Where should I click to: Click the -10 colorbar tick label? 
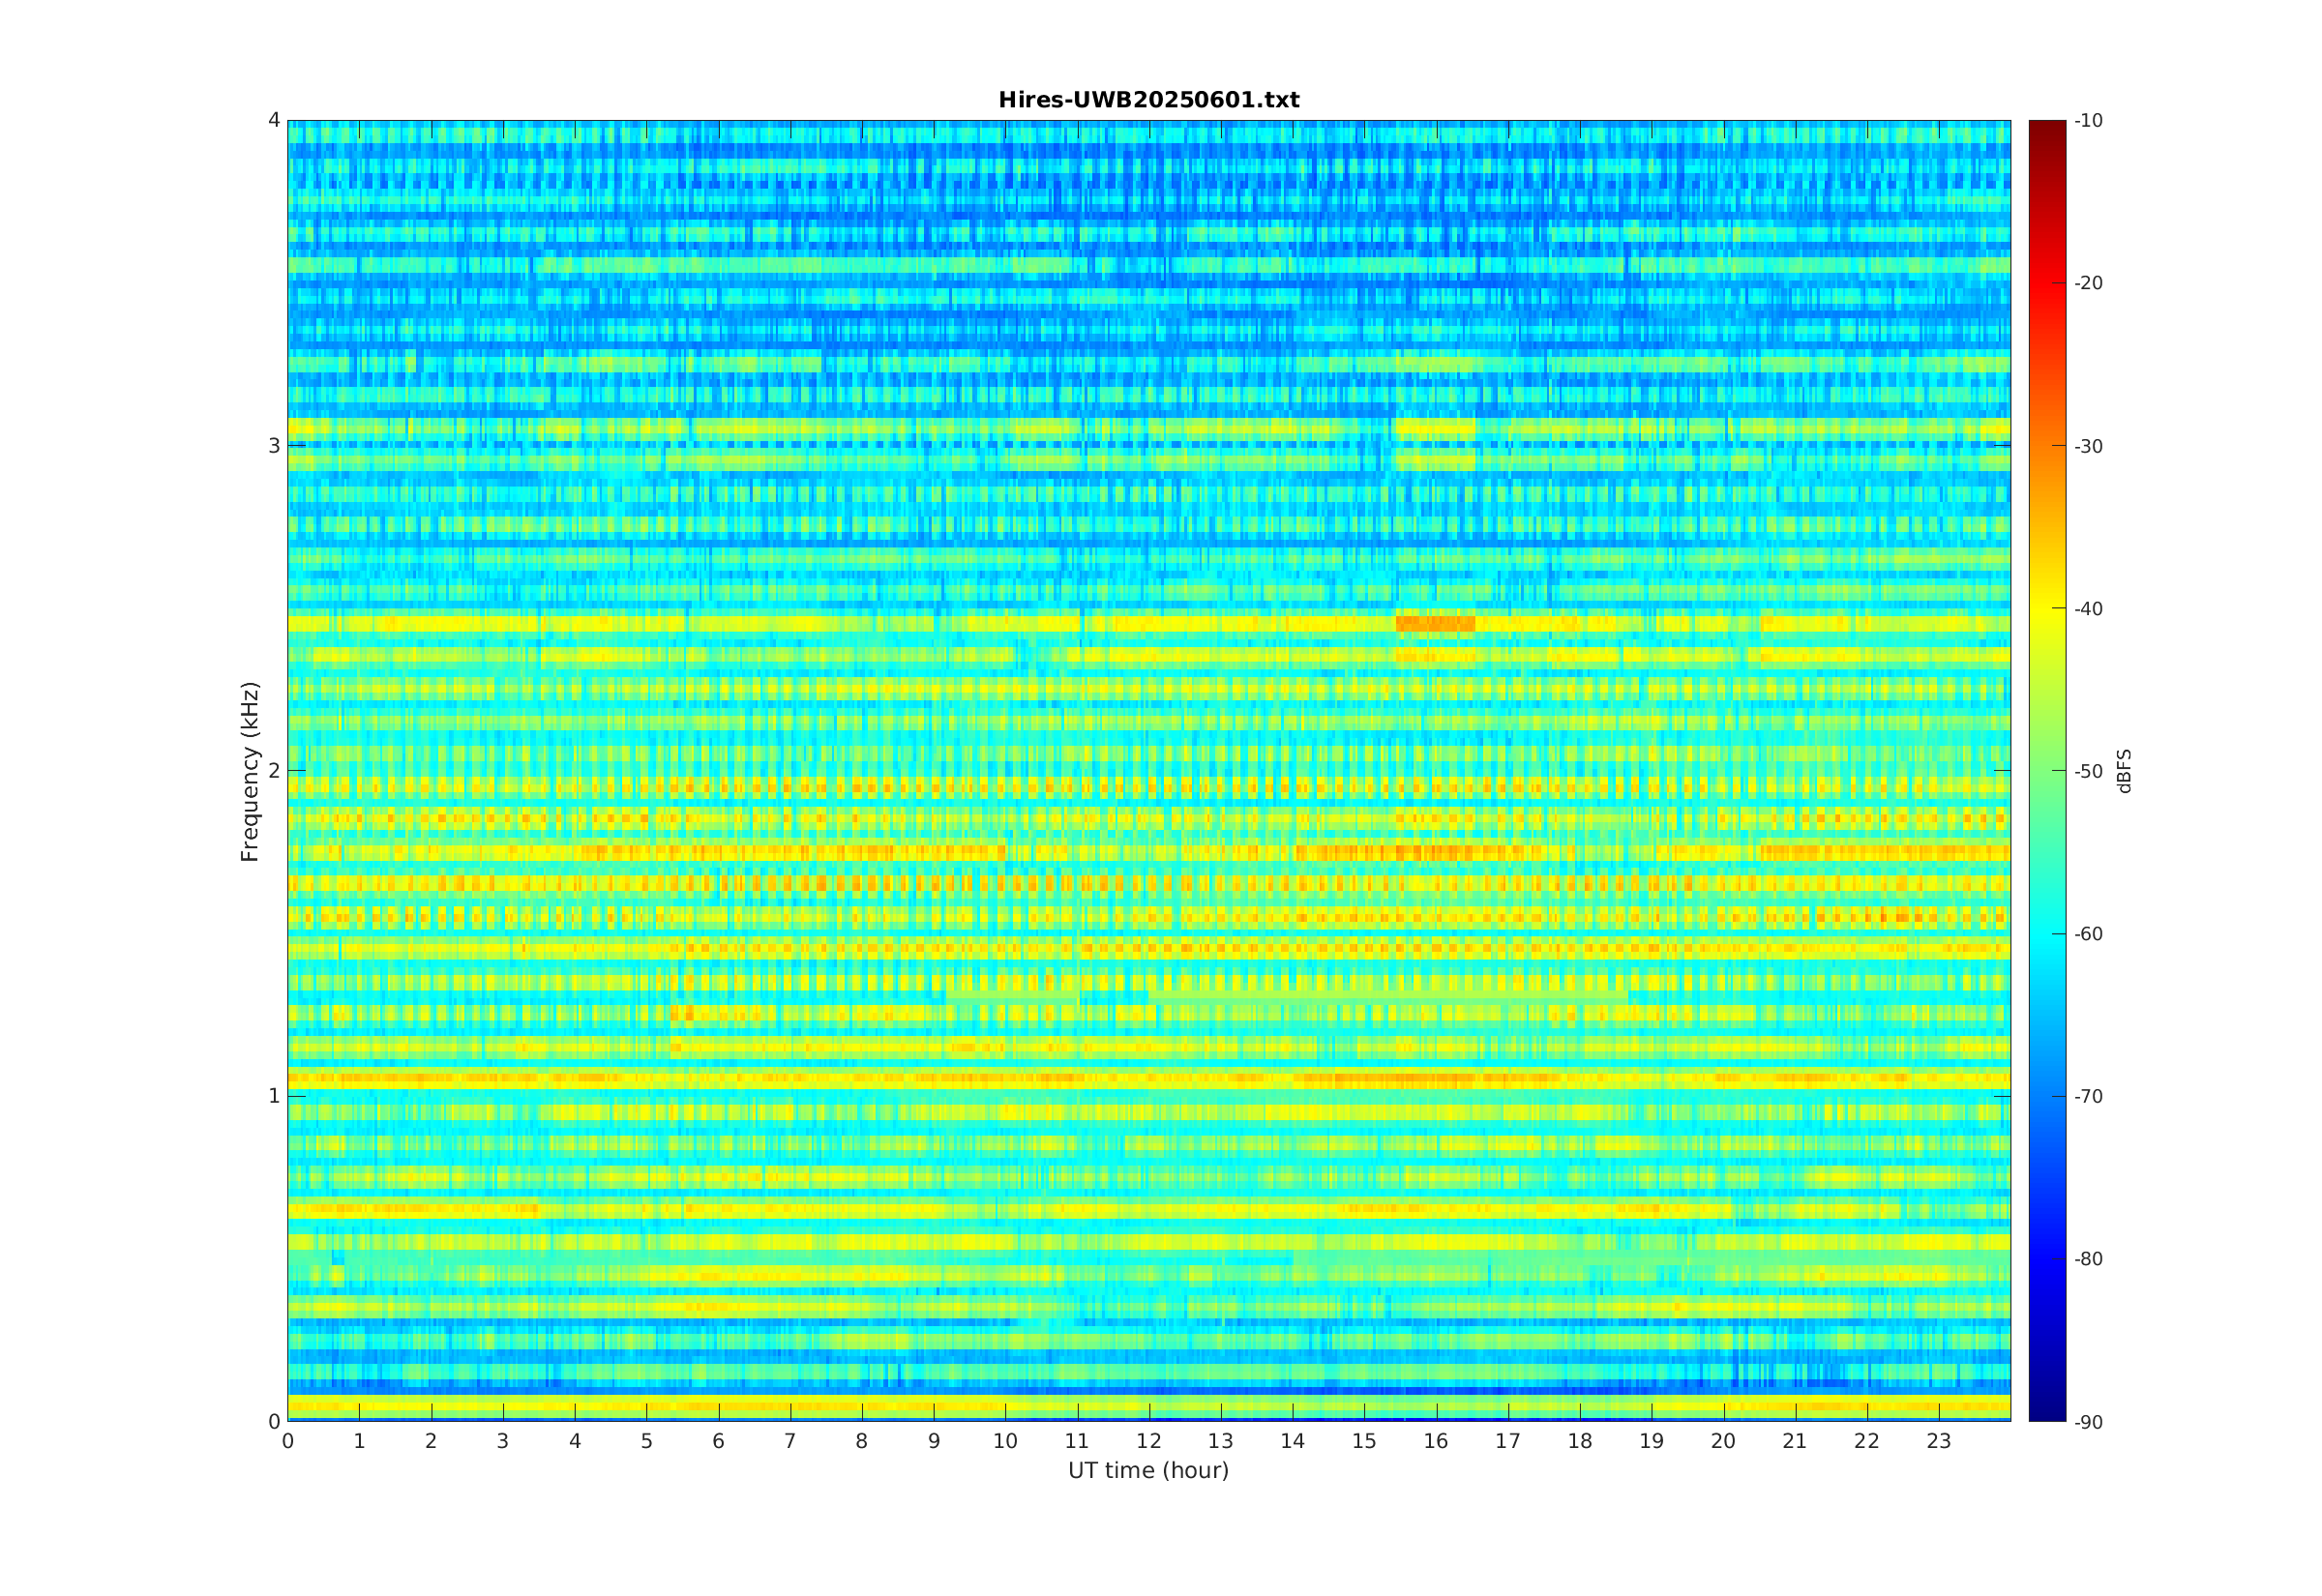tap(2088, 121)
